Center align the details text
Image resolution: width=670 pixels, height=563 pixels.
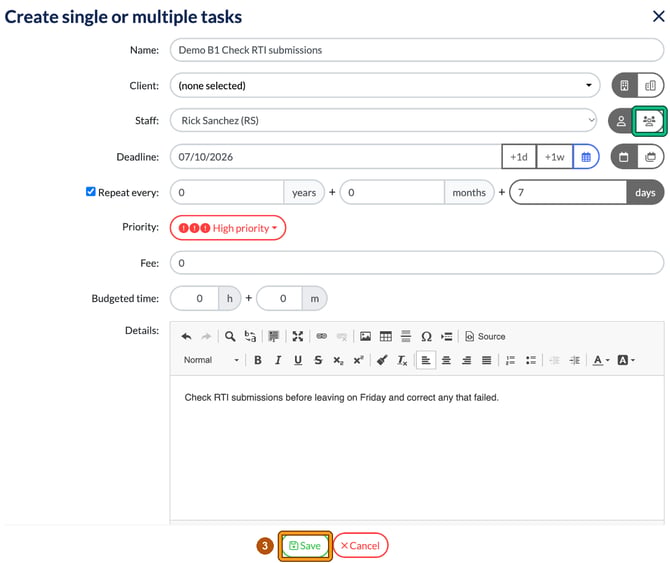click(x=446, y=360)
